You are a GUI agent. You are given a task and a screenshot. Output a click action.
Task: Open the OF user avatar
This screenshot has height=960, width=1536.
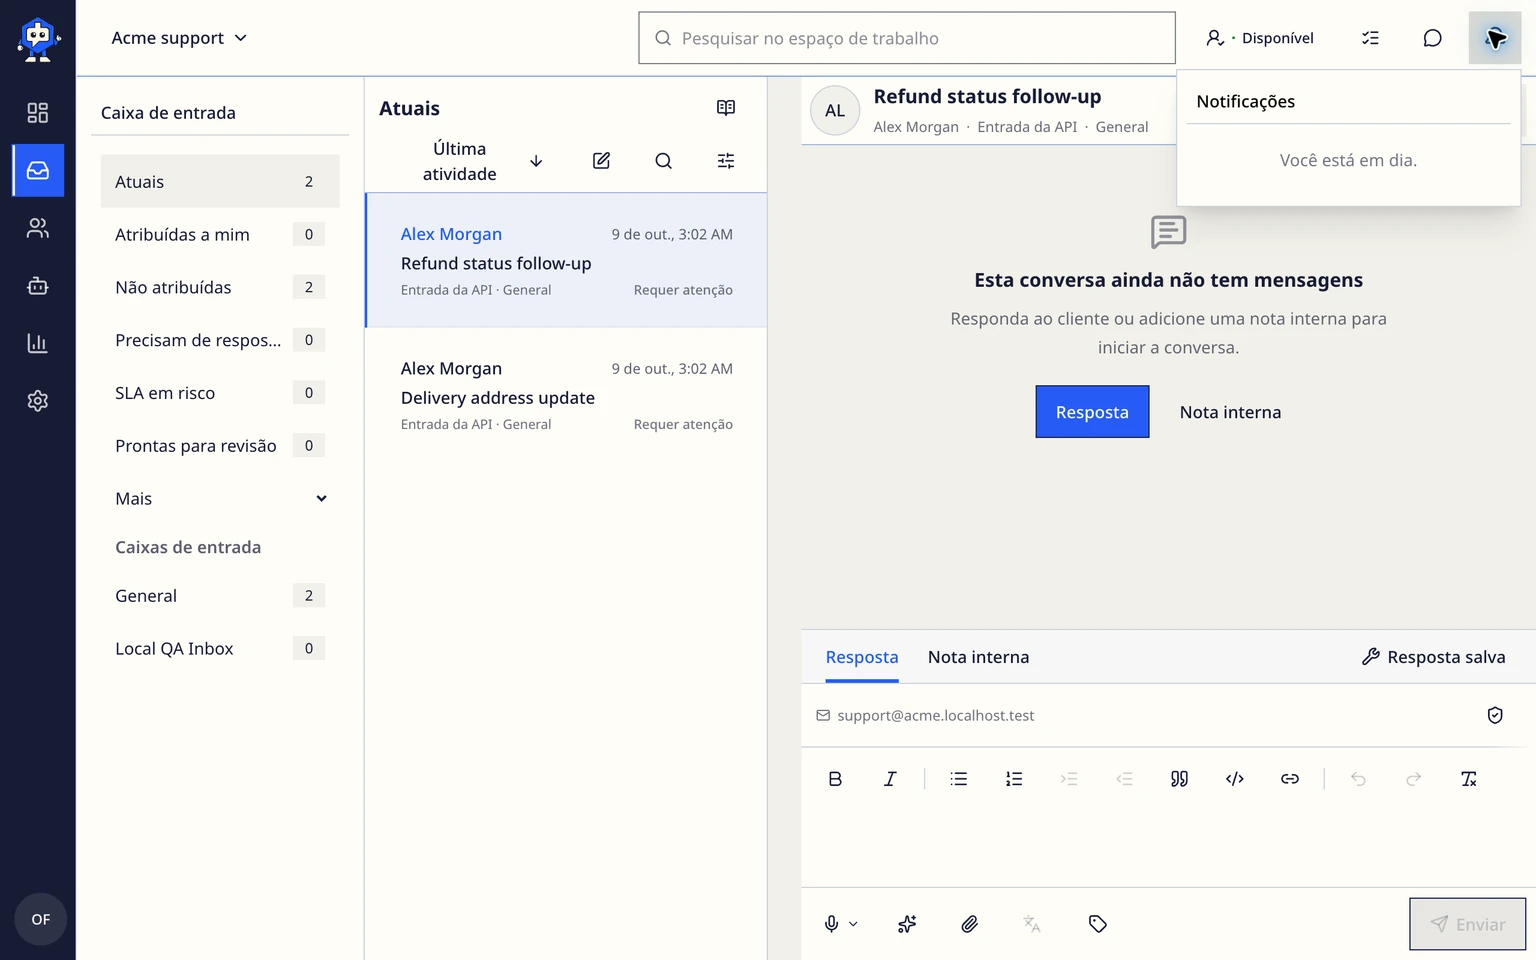pos(40,919)
